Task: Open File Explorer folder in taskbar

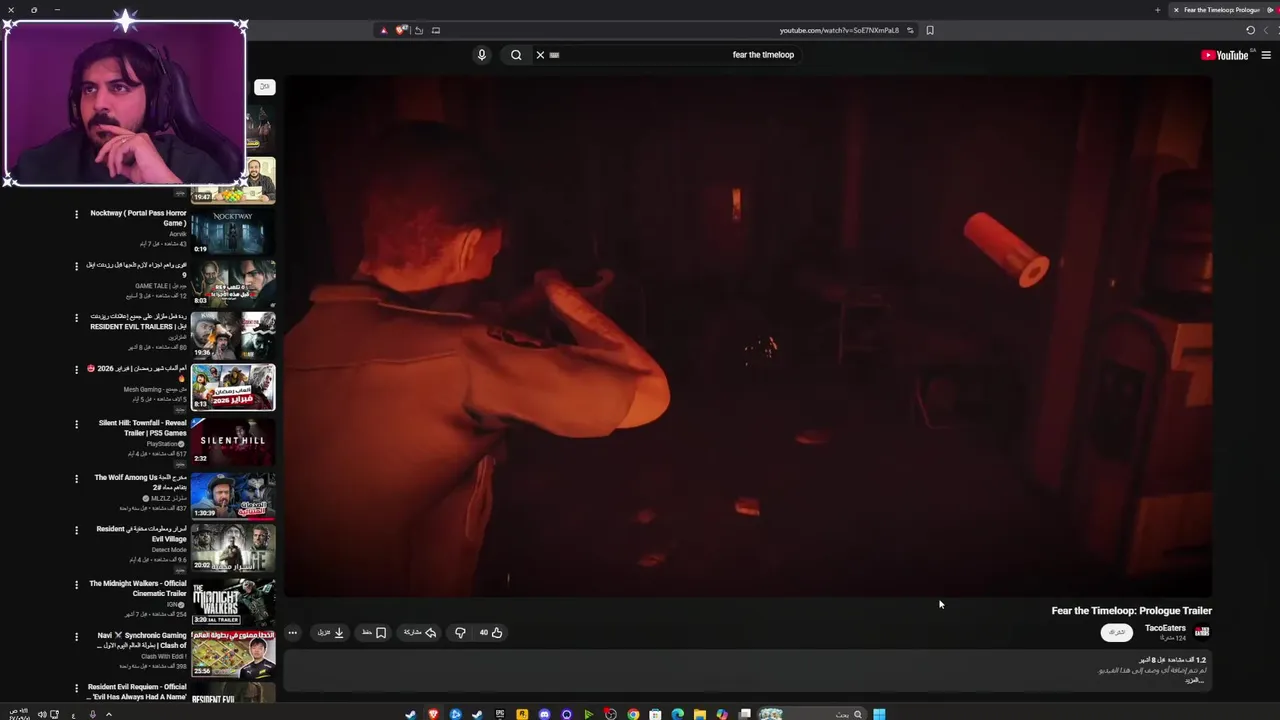Action: point(700,714)
